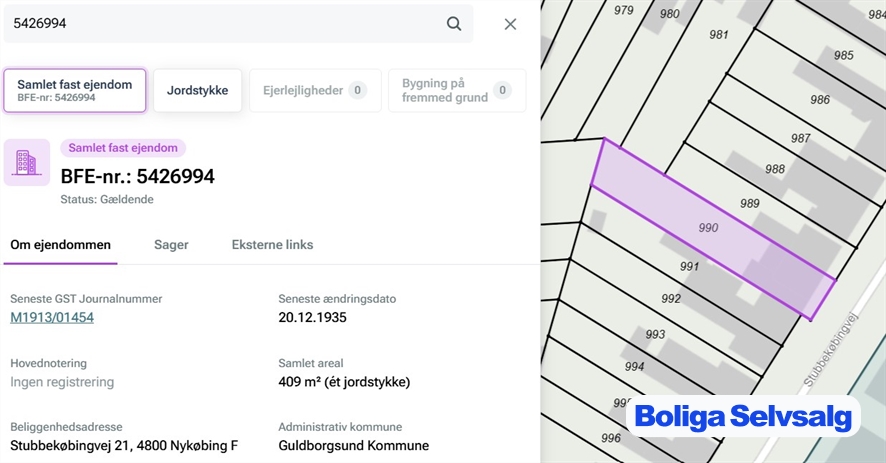The image size is (886, 463).
Task: Open the Om ejendommen tab
Action: click(60, 245)
